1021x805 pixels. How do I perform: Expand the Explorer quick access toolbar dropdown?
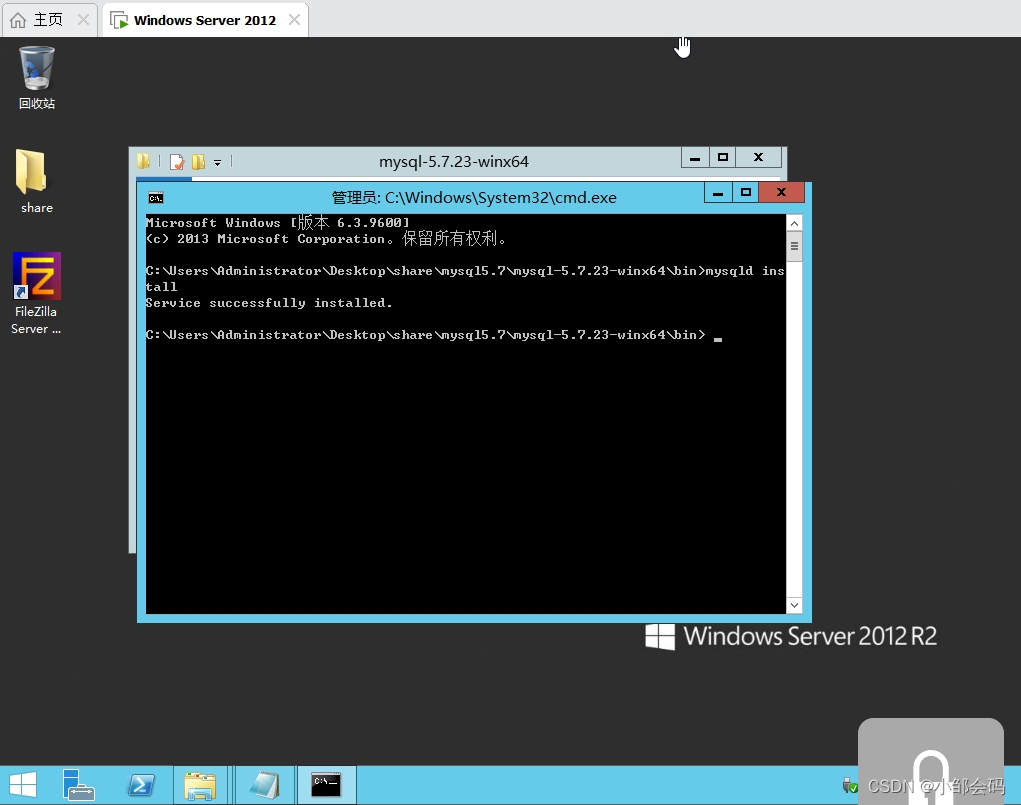(x=217, y=163)
